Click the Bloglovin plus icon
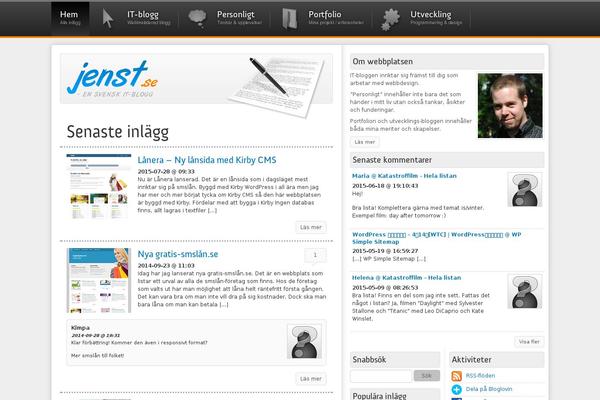Viewport: 600px width, 400px height. coord(457,389)
